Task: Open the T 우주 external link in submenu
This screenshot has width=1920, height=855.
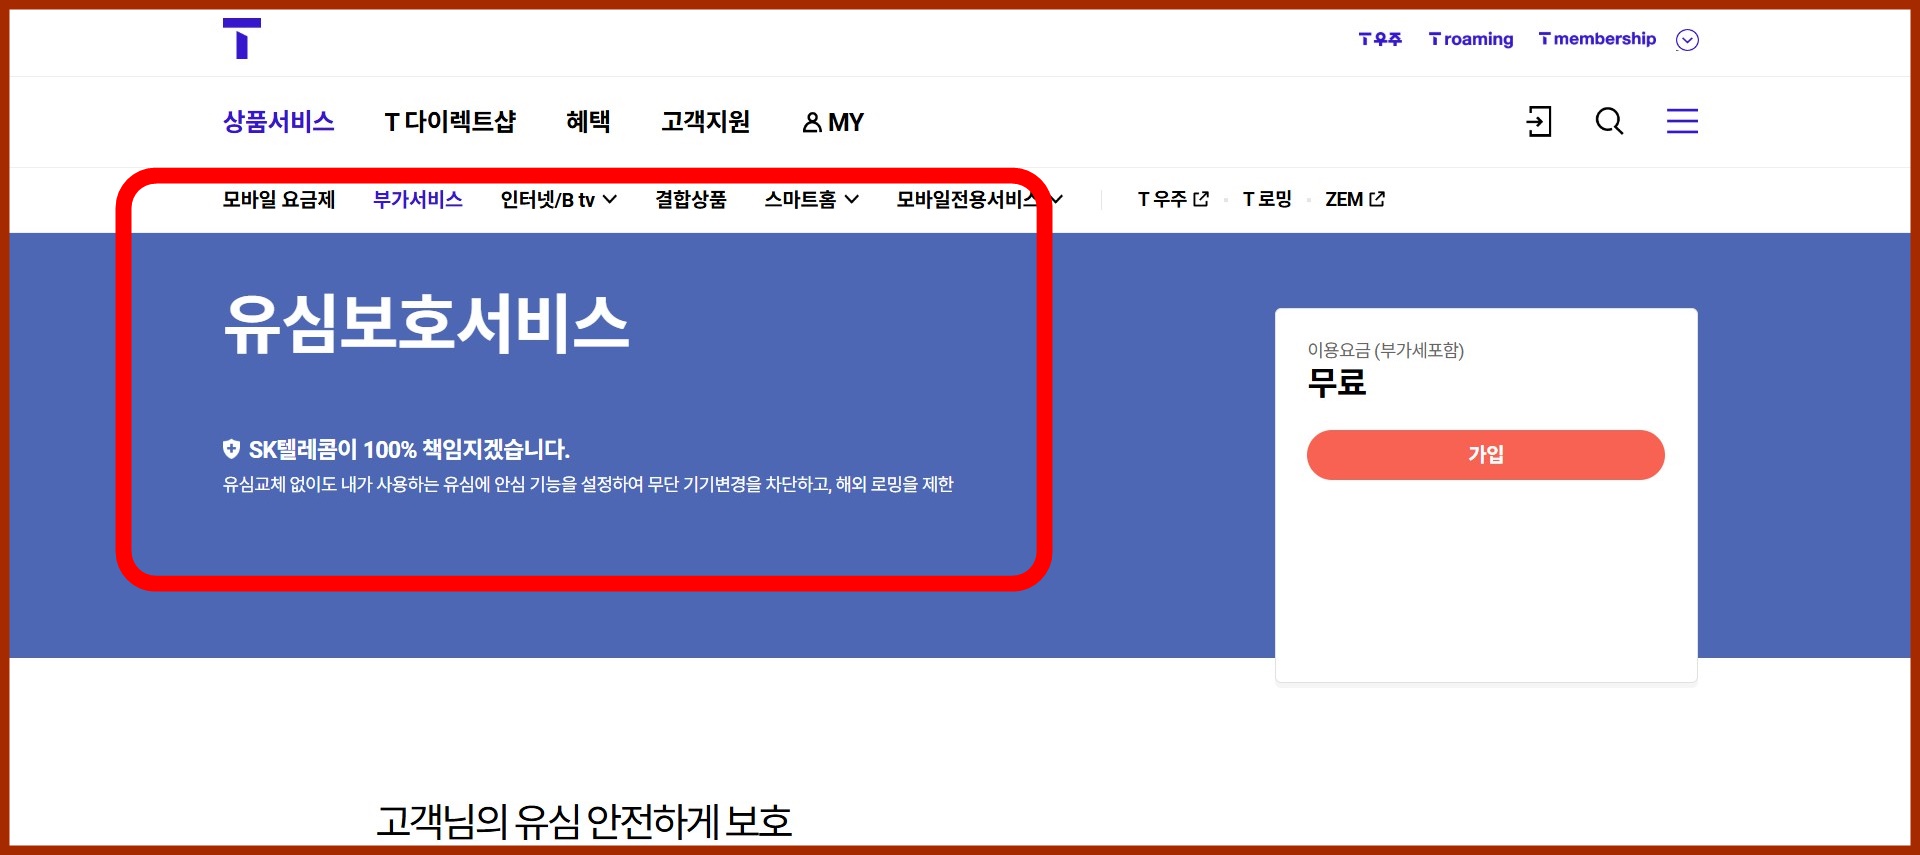Action: 1173,199
